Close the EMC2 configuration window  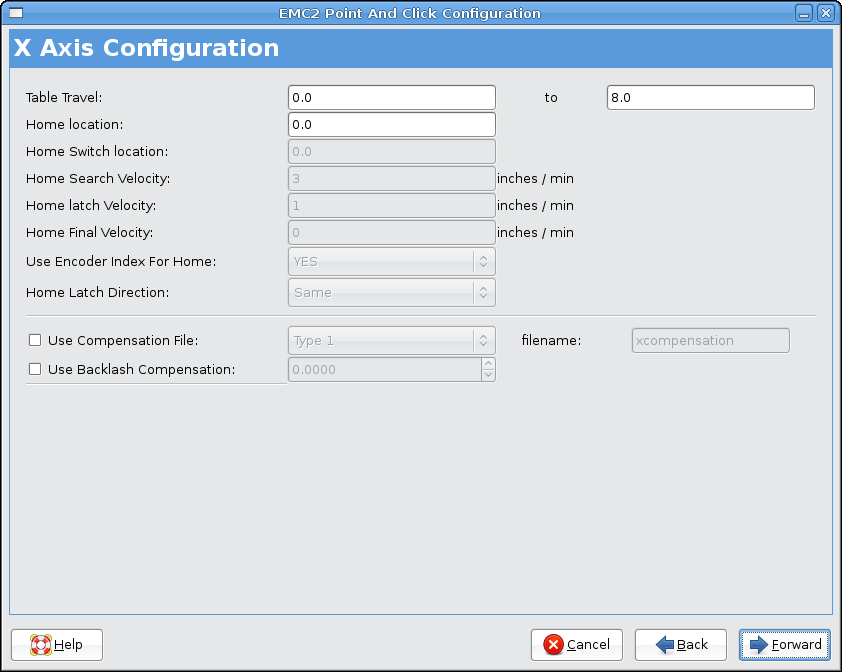click(826, 13)
